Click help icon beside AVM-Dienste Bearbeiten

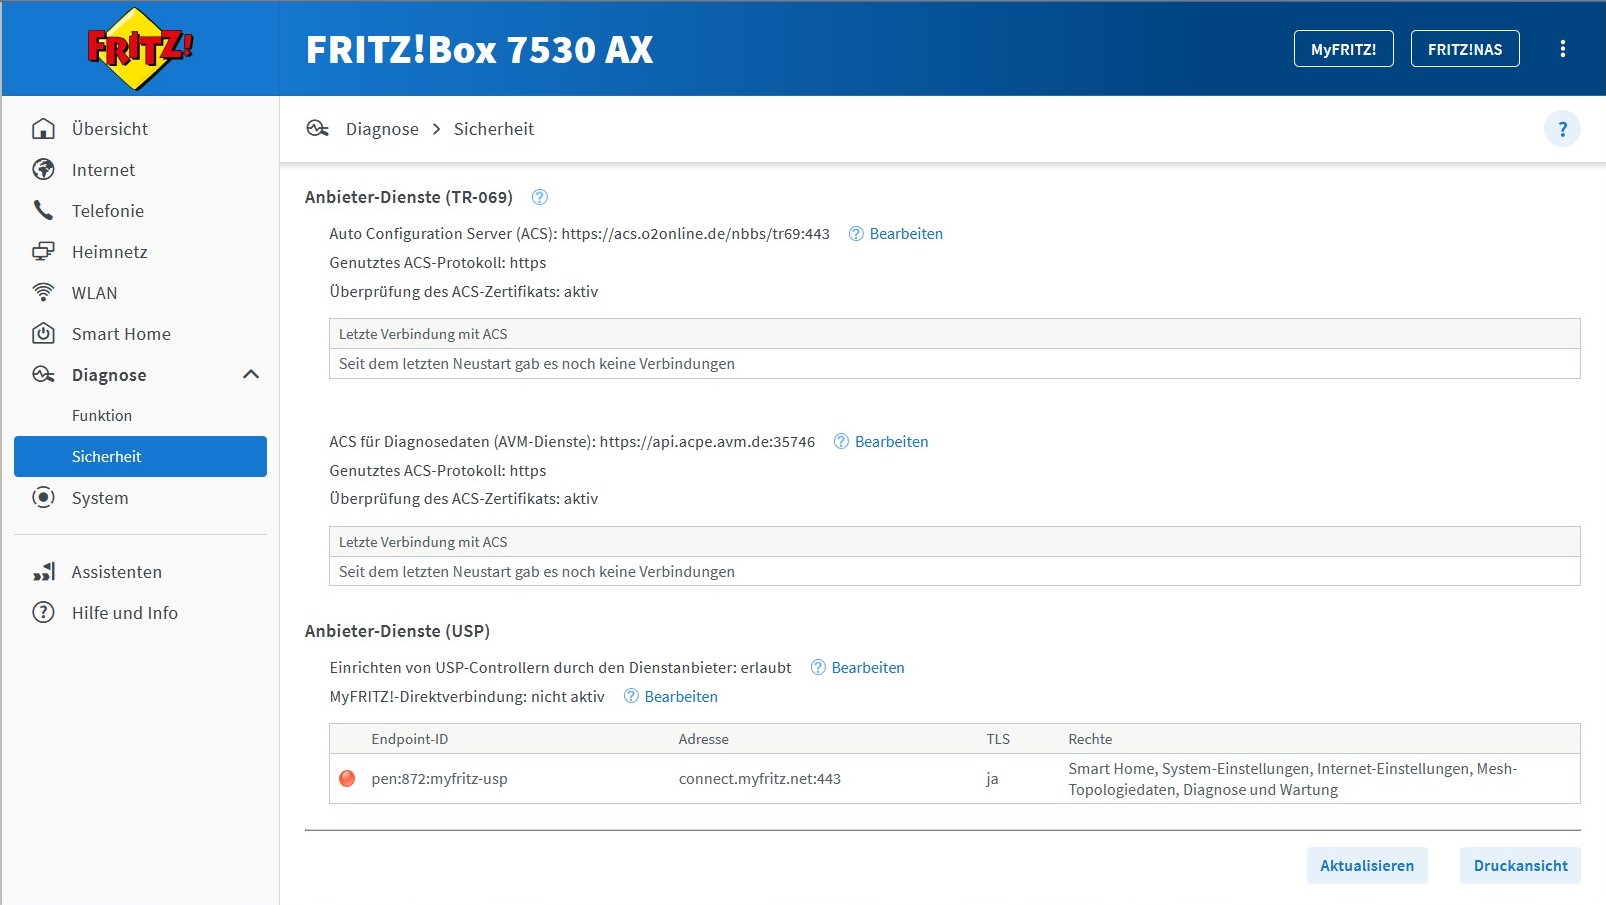coord(841,442)
